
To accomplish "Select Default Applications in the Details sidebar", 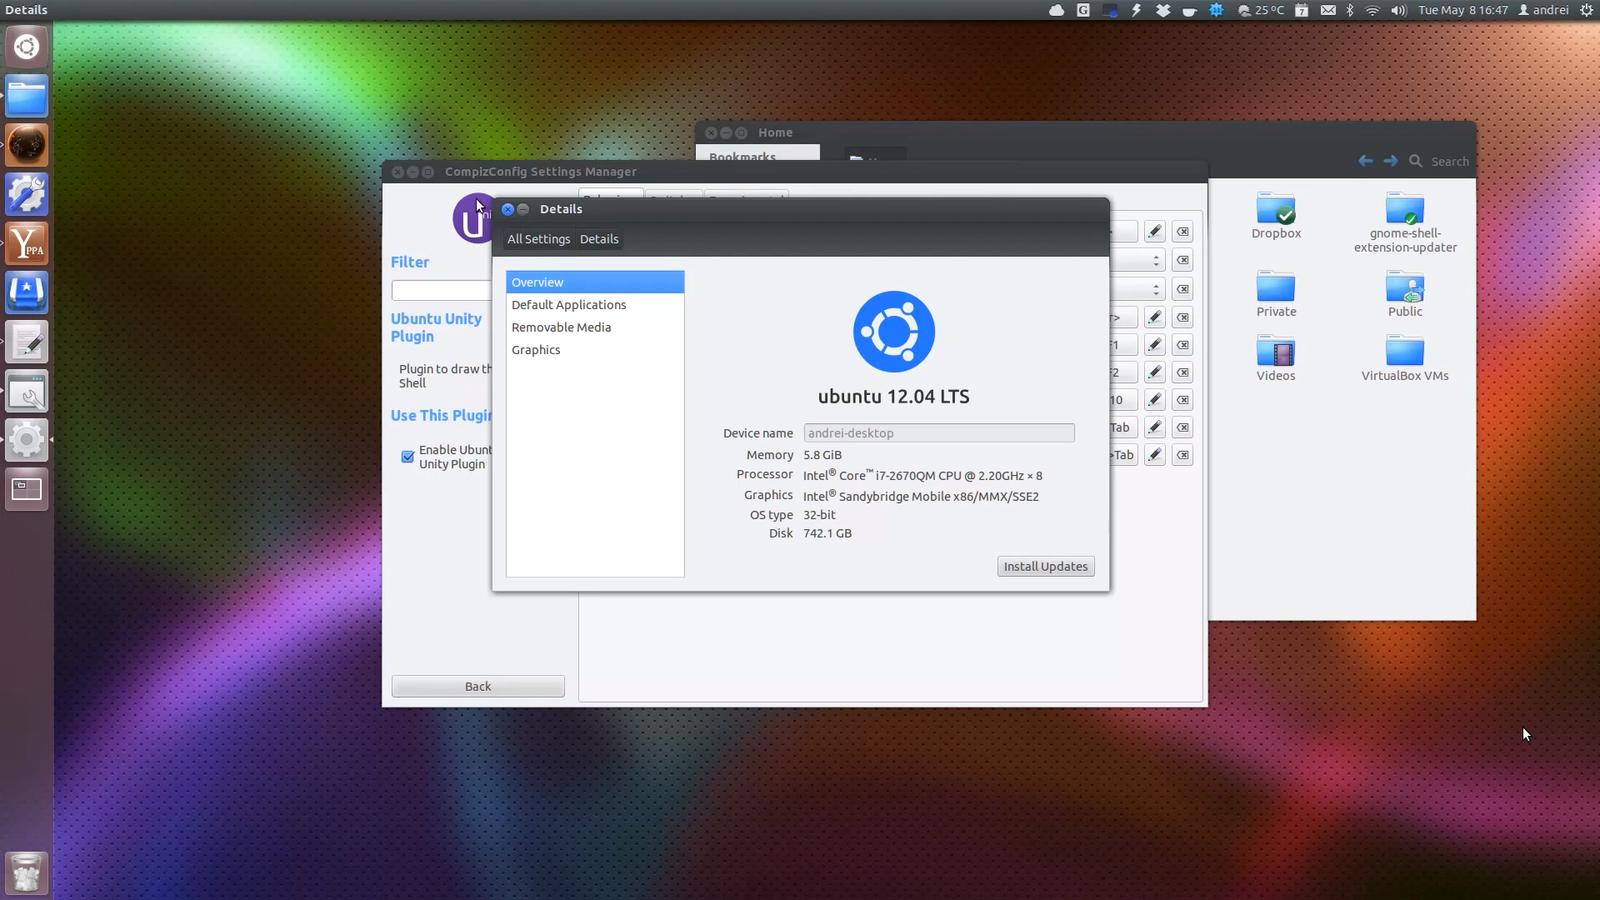I will coord(568,304).
